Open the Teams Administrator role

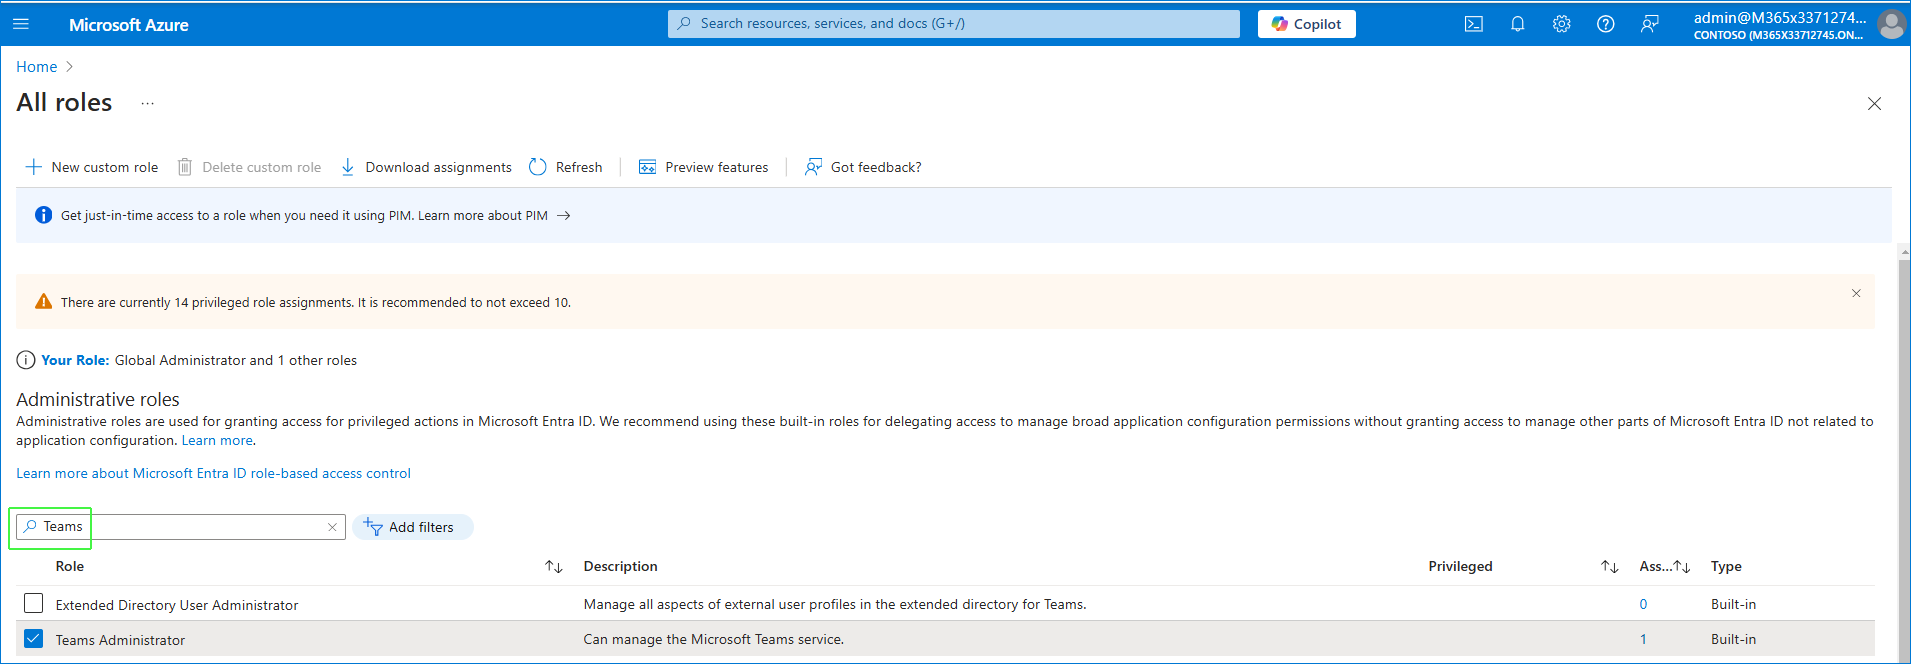point(121,640)
